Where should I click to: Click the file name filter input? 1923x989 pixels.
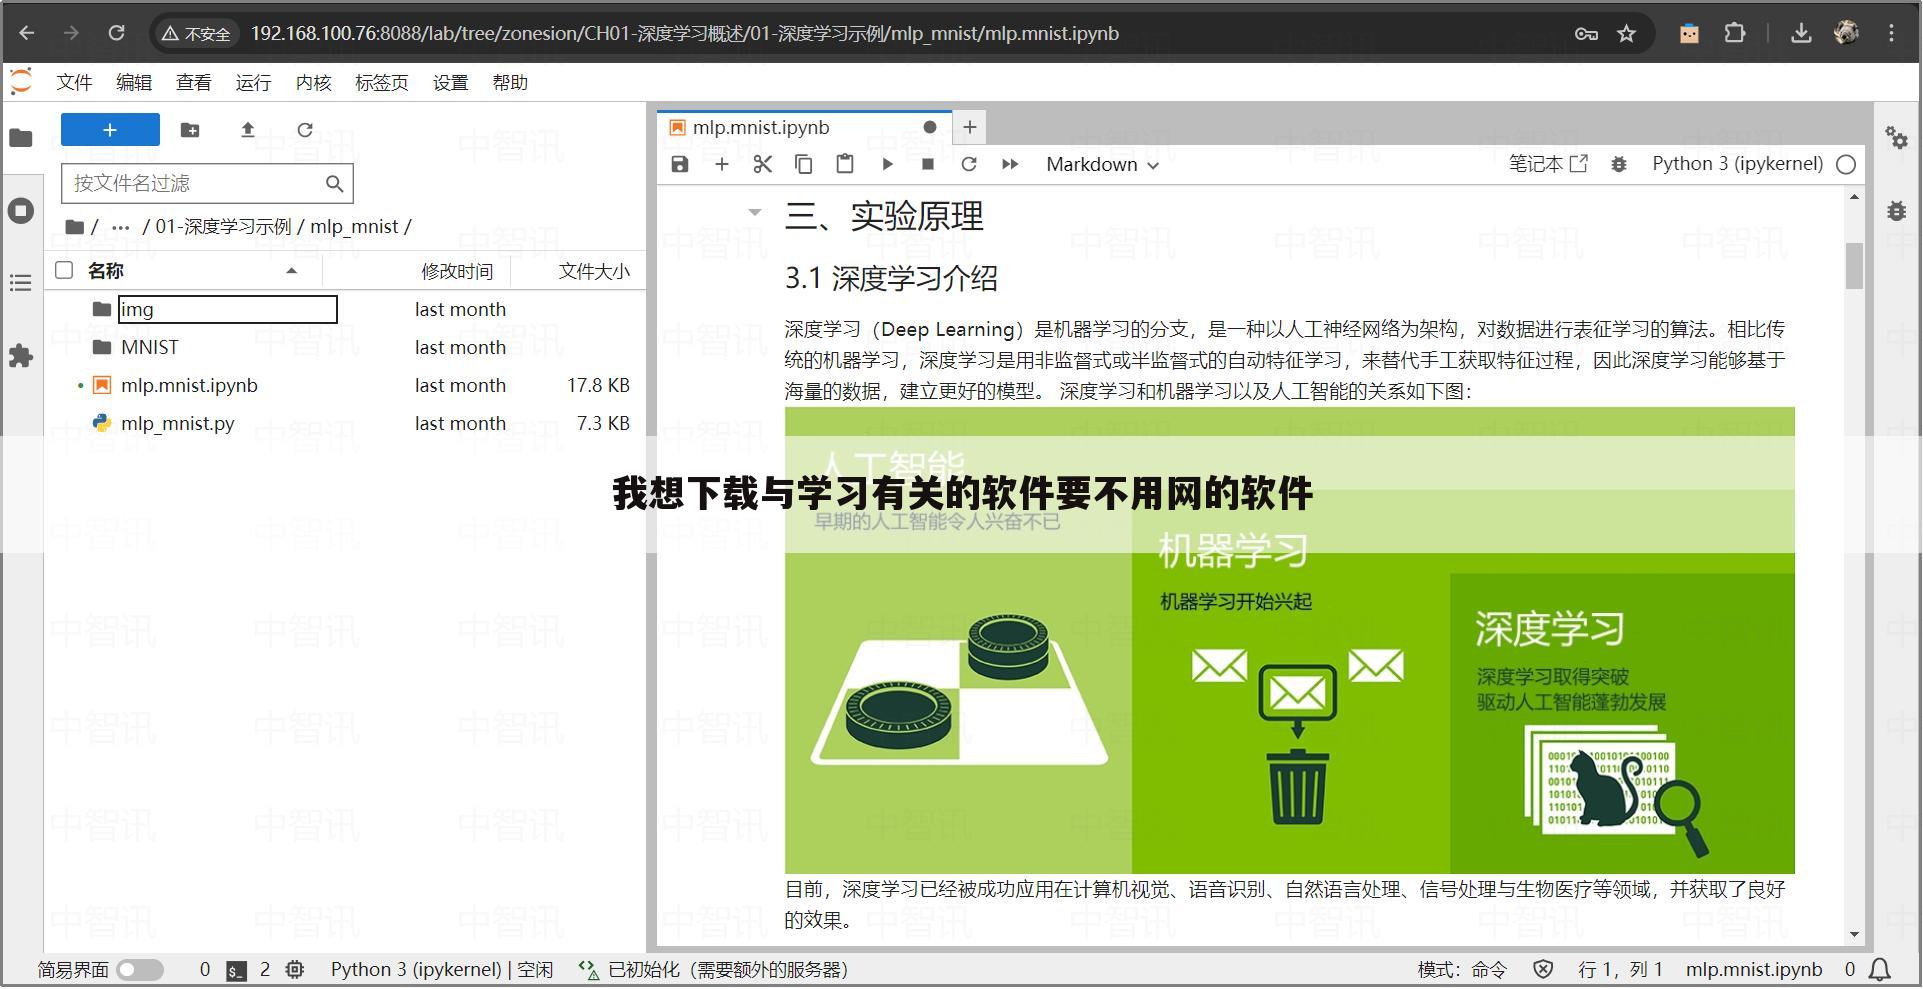pyautogui.click(x=207, y=183)
